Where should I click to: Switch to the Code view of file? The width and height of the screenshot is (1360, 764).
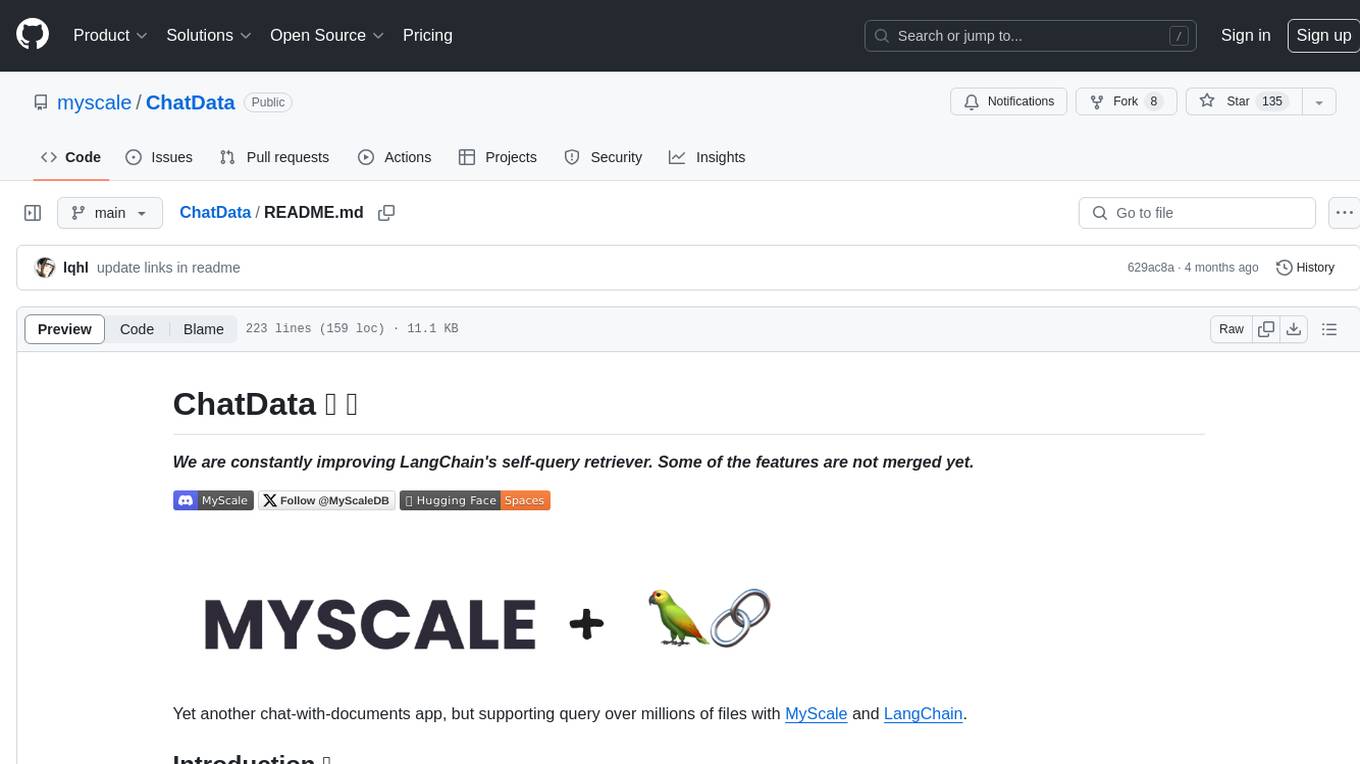point(137,329)
